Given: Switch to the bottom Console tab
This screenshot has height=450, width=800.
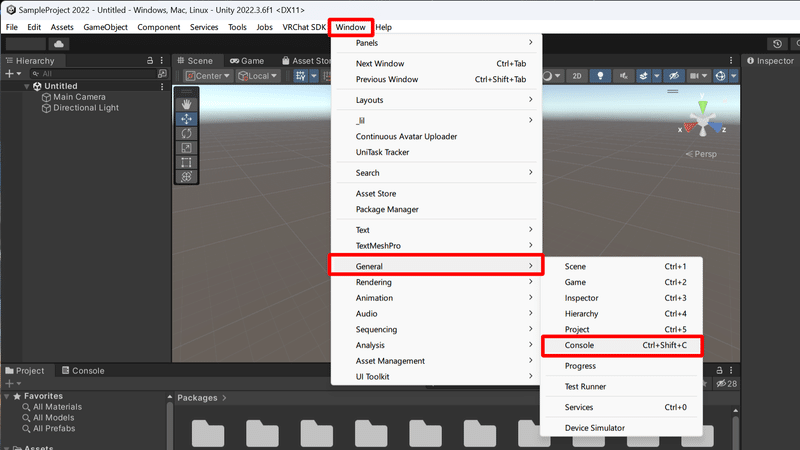Looking at the screenshot, I should tap(83, 371).
